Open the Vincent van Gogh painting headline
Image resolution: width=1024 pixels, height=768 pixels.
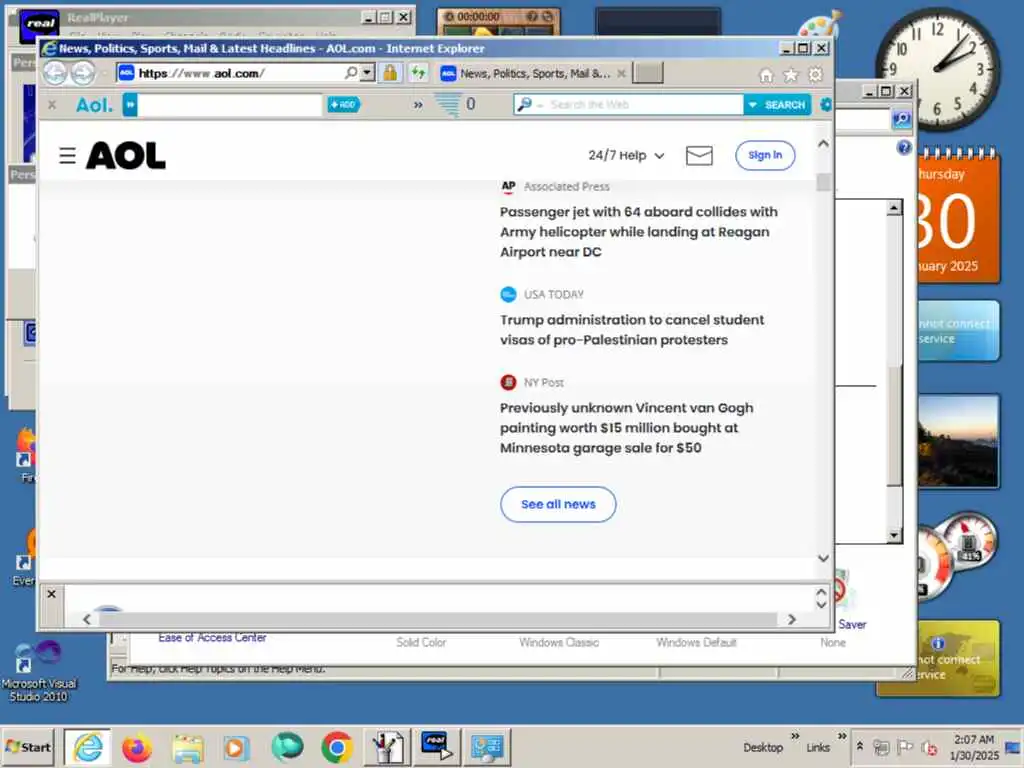tap(626, 428)
